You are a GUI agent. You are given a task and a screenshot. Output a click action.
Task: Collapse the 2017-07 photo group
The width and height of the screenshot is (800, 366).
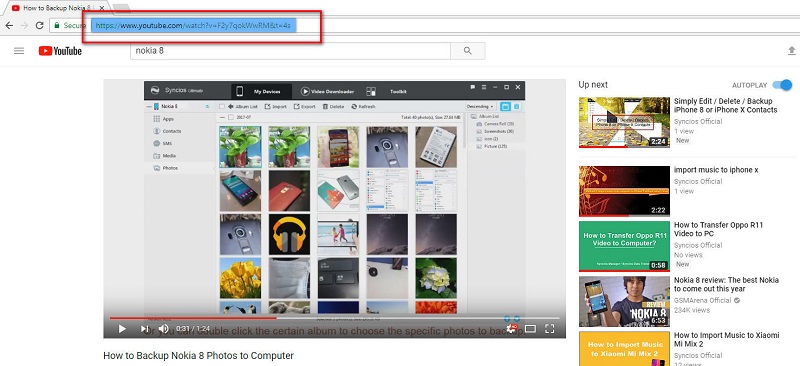click(x=222, y=117)
